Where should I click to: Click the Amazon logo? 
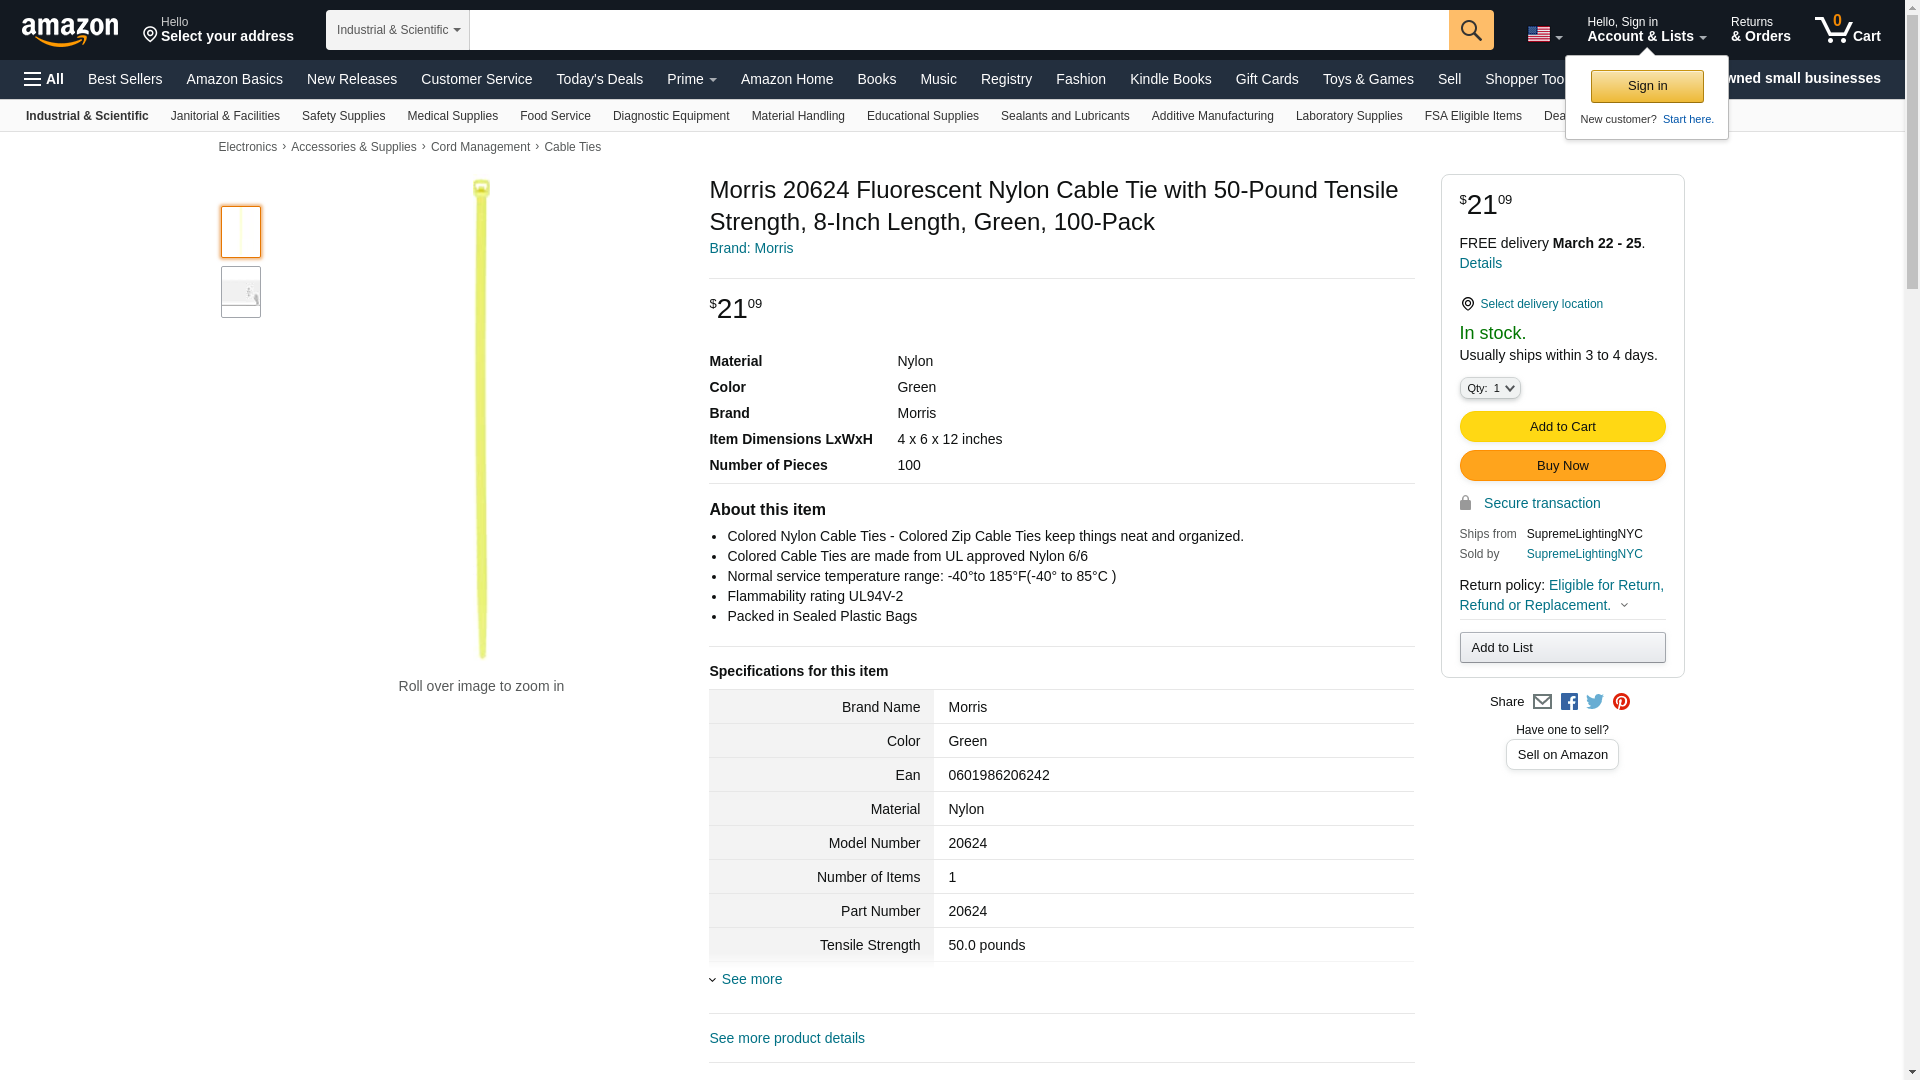[x=70, y=31]
